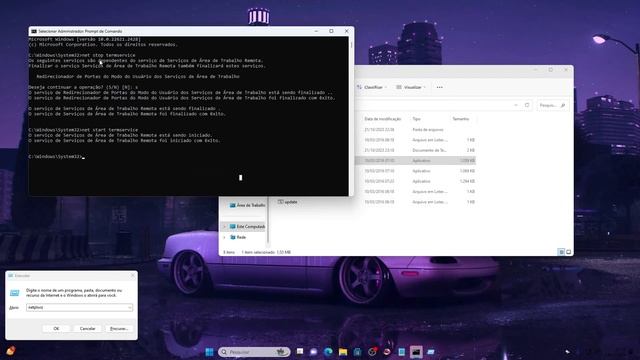The image size is (640, 360).
Task: Open the Visualizar view menu in Explorer
Action: [411, 87]
